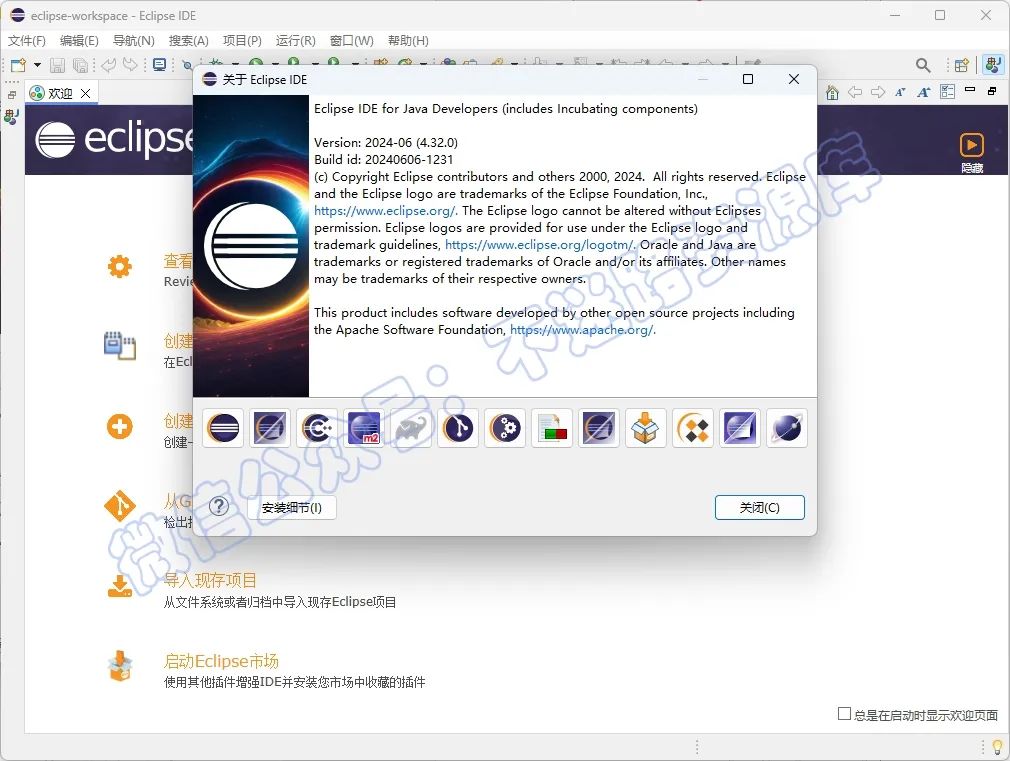Click the New toolbar icon
The image size is (1010, 761).
(x=19, y=65)
